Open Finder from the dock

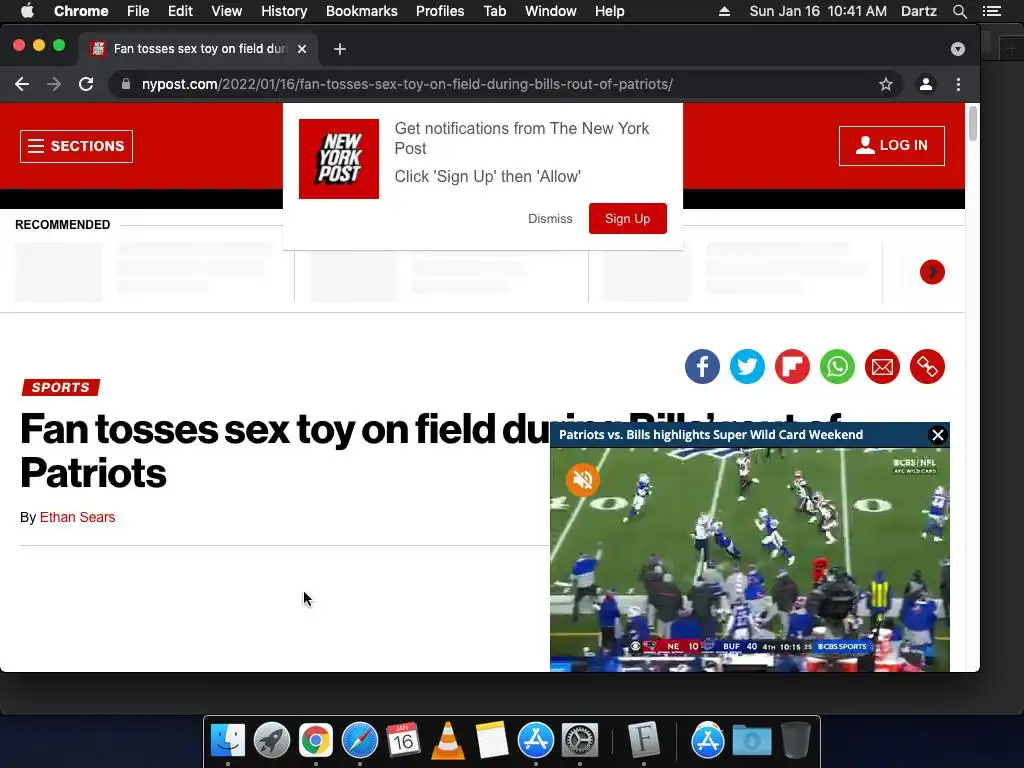click(x=228, y=741)
